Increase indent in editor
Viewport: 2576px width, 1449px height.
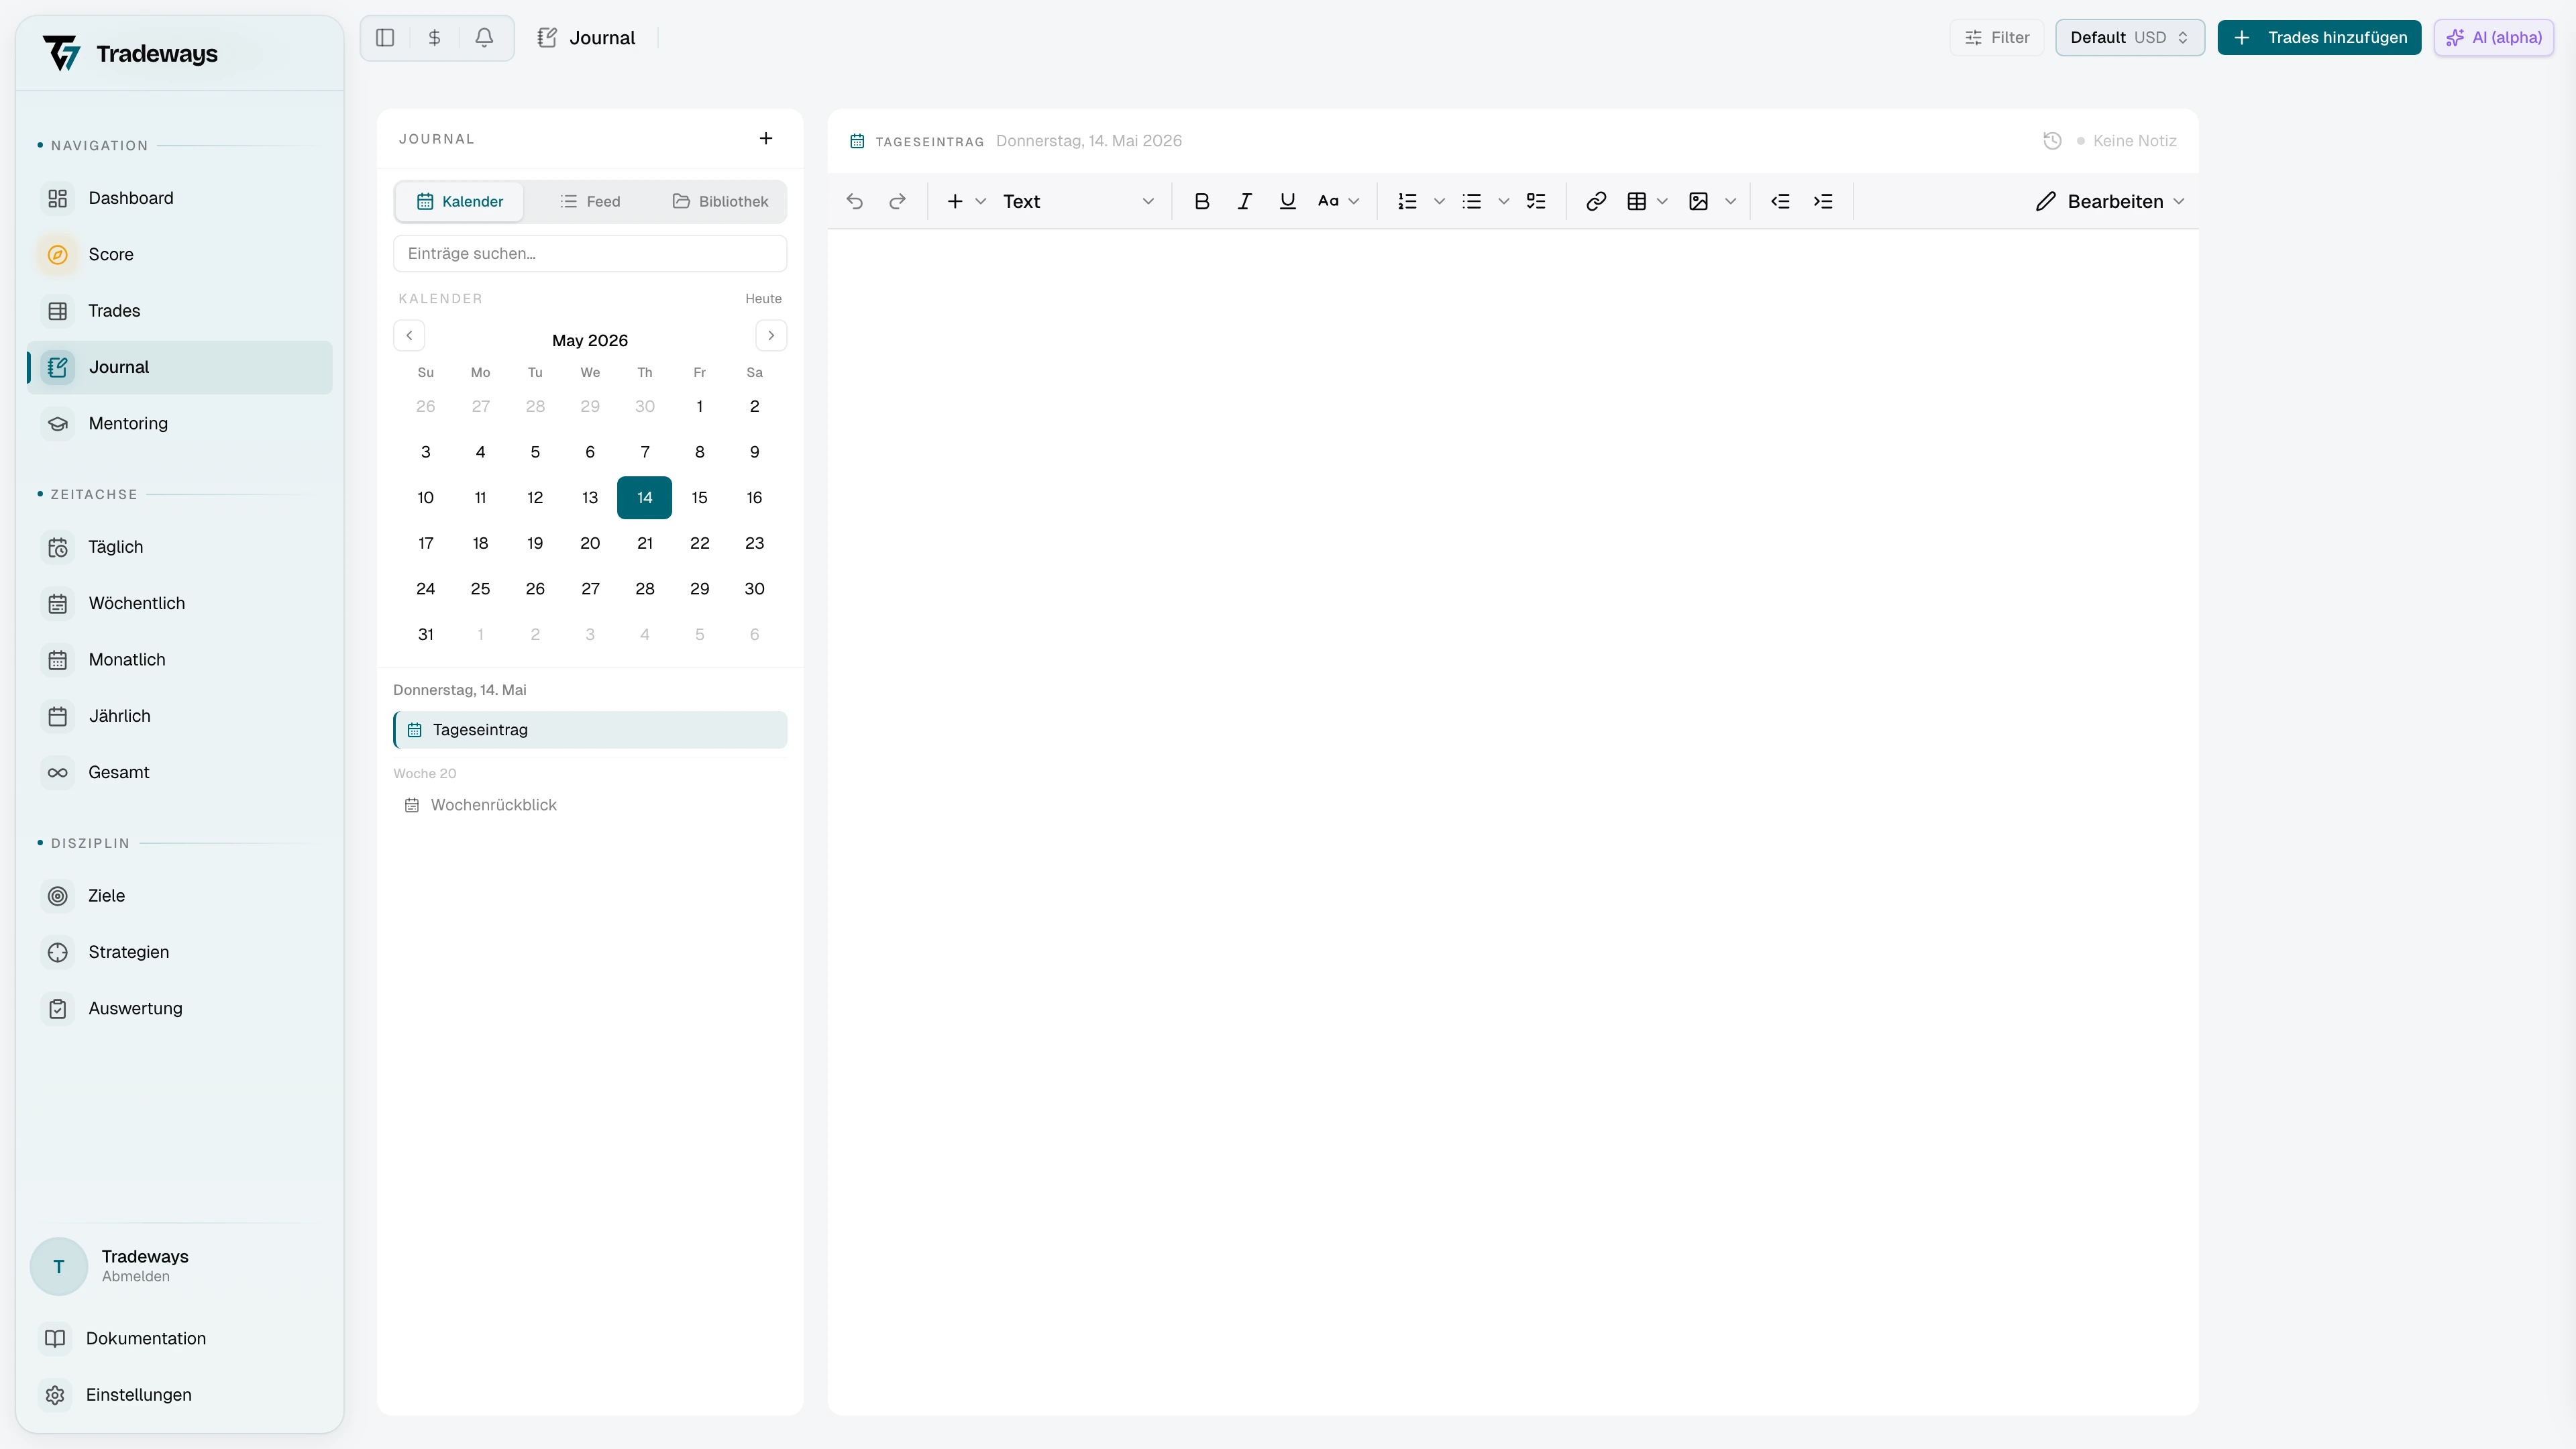point(1823,201)
